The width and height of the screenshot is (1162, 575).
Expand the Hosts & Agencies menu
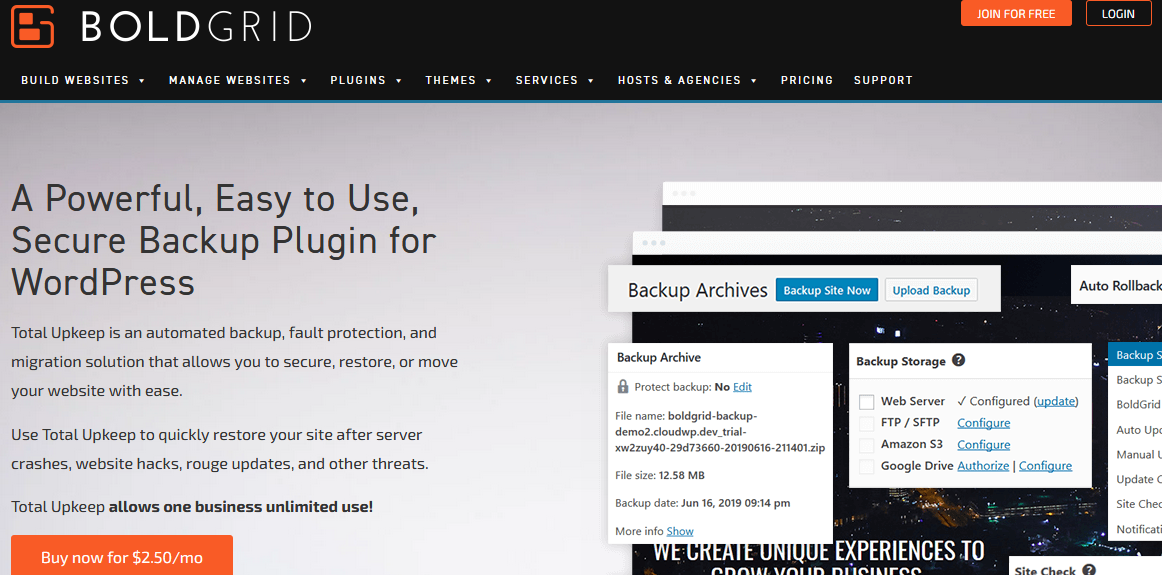pyautogui.click(x=687, y=80)
